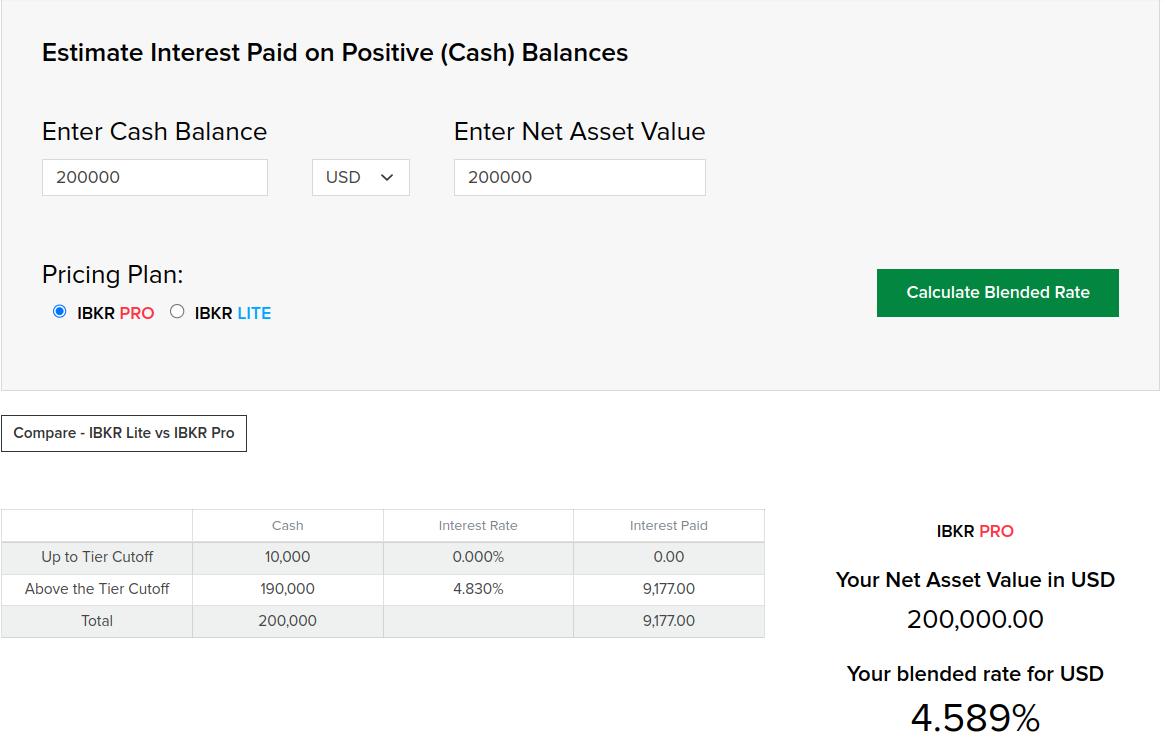Screen dimensions: 1163x751
Task: Click the Total row label
Action: [97, 621]
